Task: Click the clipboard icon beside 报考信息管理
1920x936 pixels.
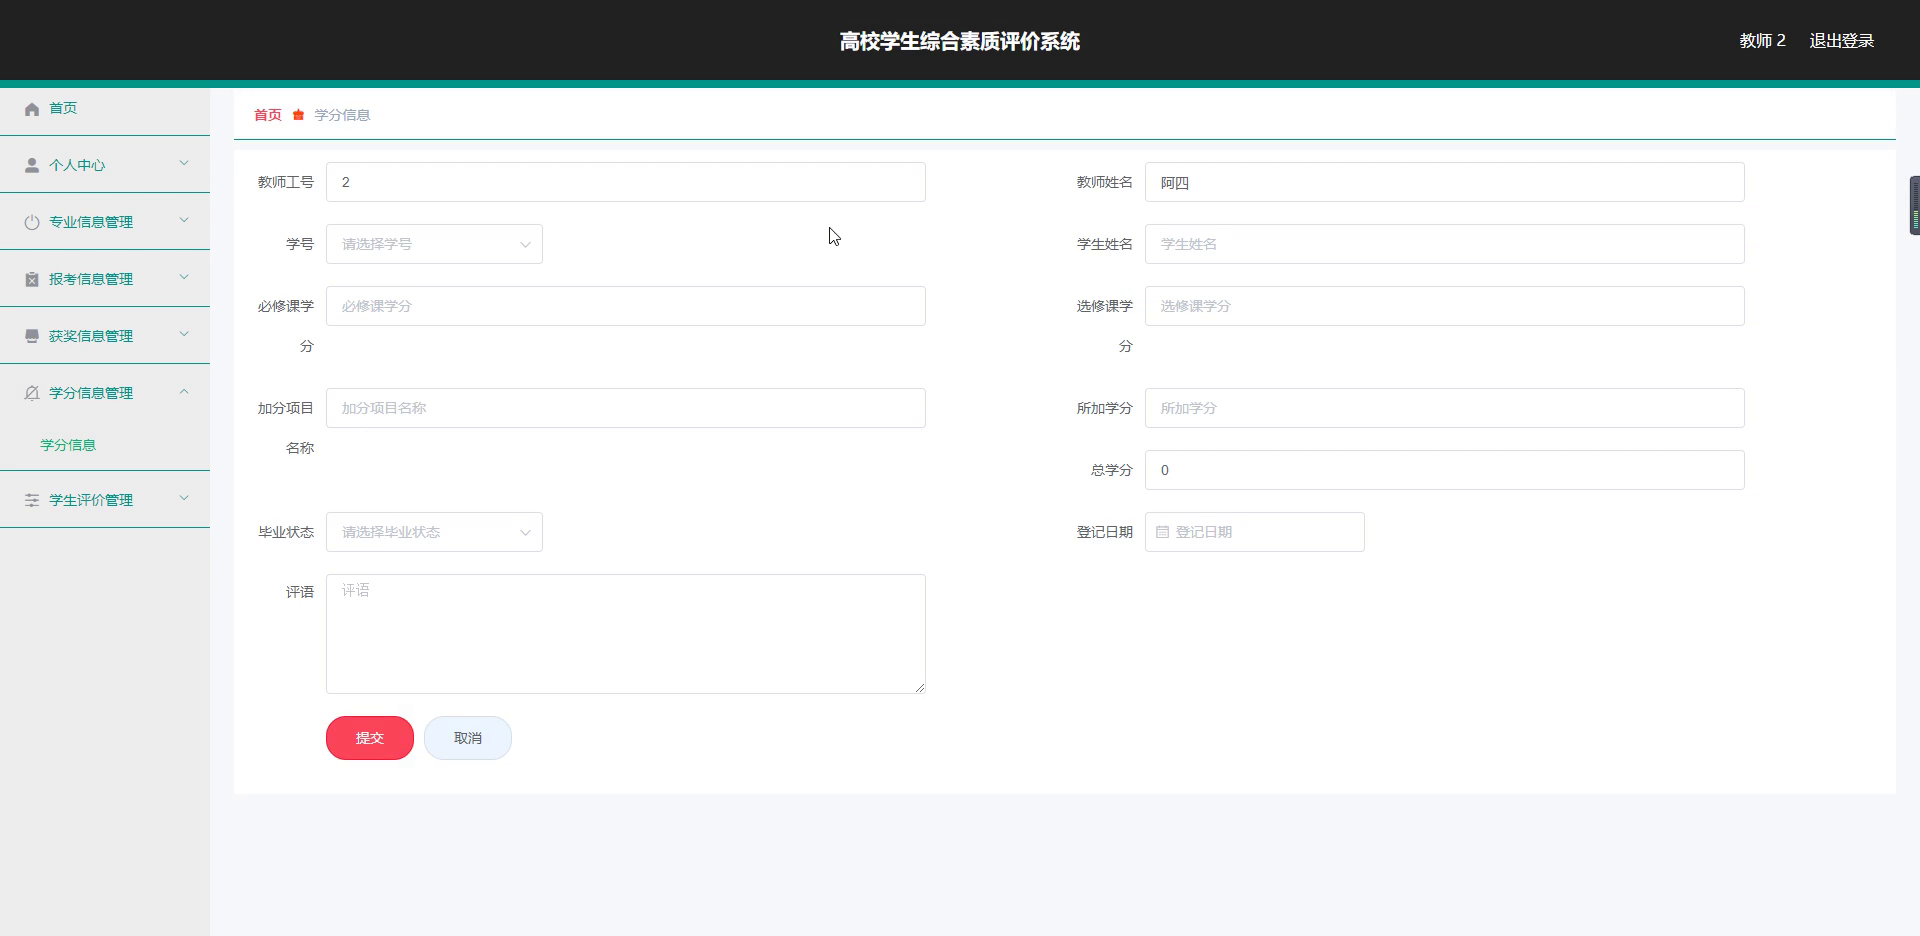Action: 32,280
